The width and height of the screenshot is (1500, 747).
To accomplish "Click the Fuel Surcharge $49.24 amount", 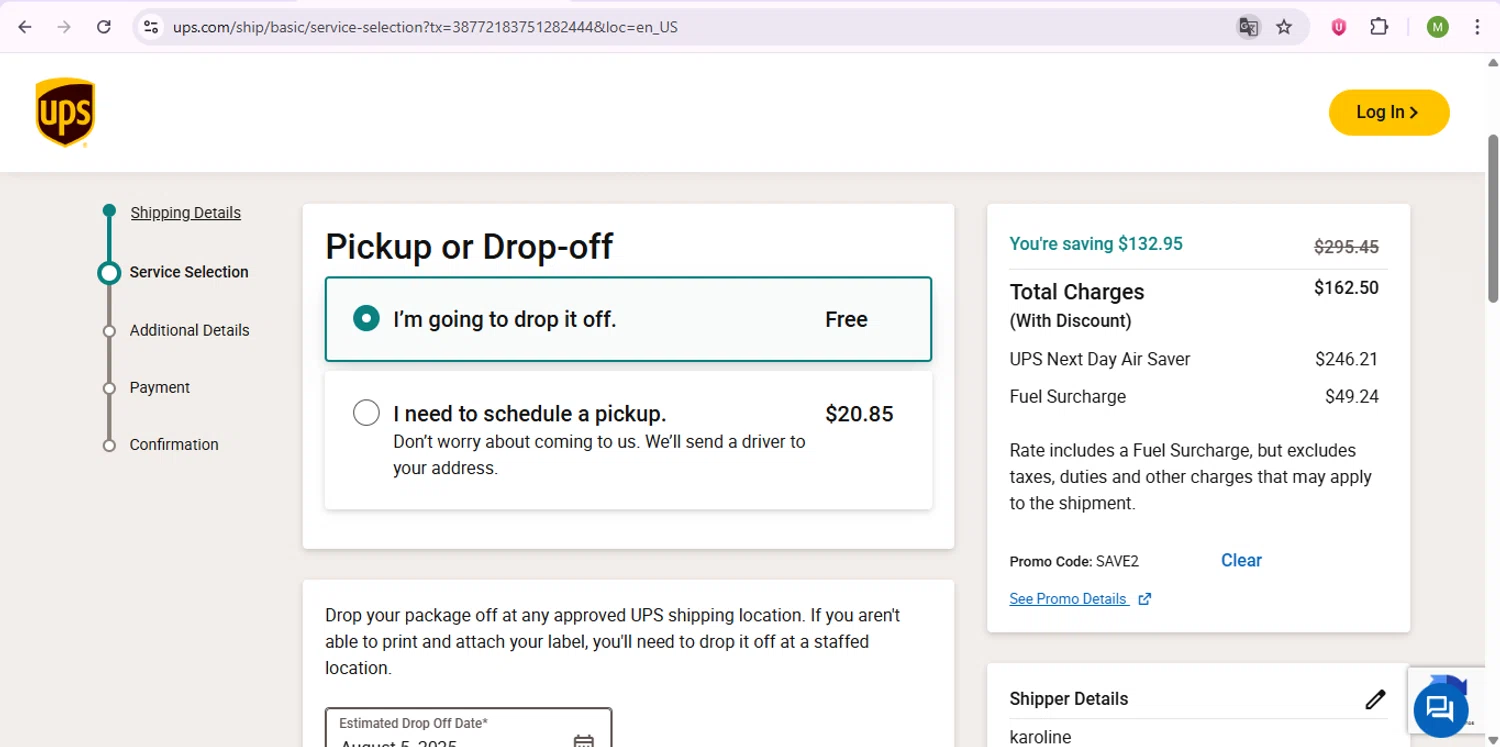I will 1352,397.
